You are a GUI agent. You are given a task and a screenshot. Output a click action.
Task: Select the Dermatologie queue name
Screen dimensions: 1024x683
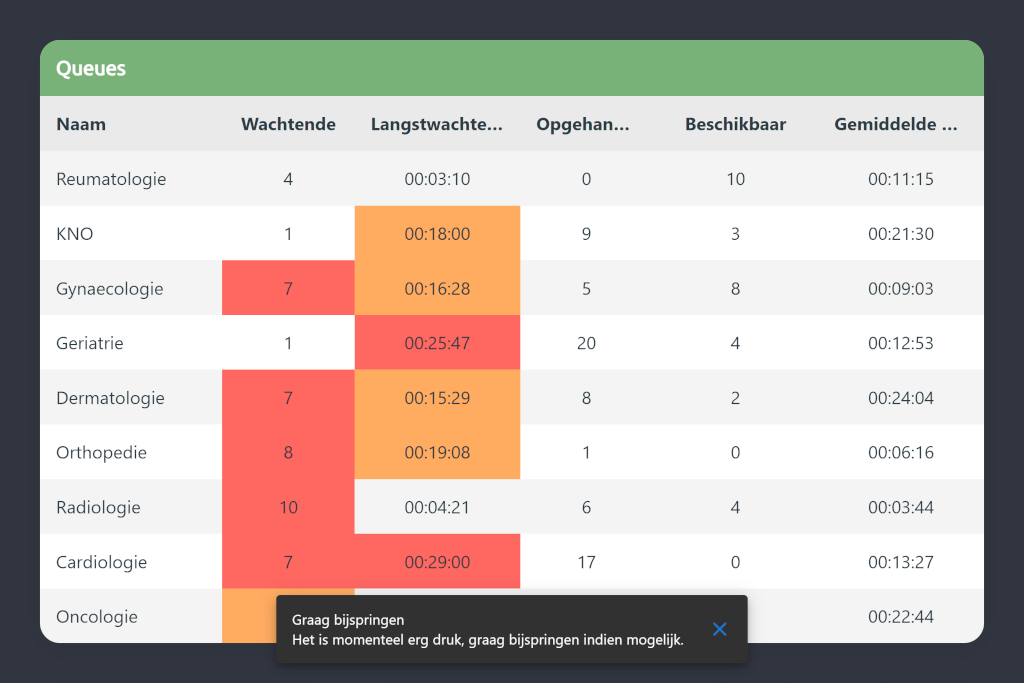click(x=110, y=398)
